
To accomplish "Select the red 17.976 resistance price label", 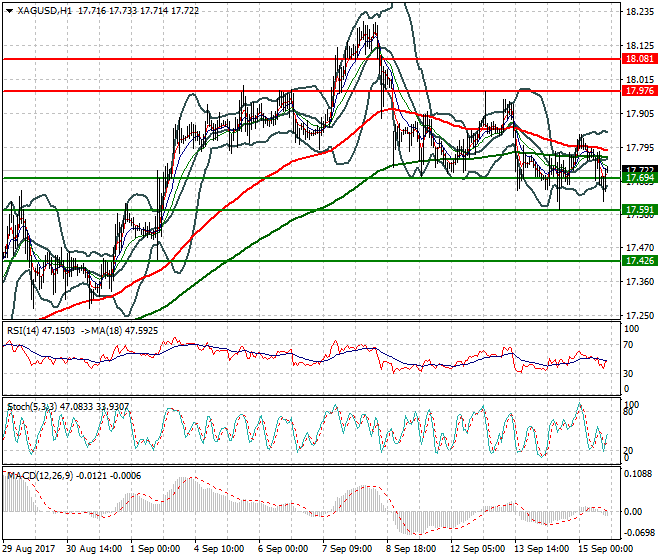I will (x=640, y=91).
